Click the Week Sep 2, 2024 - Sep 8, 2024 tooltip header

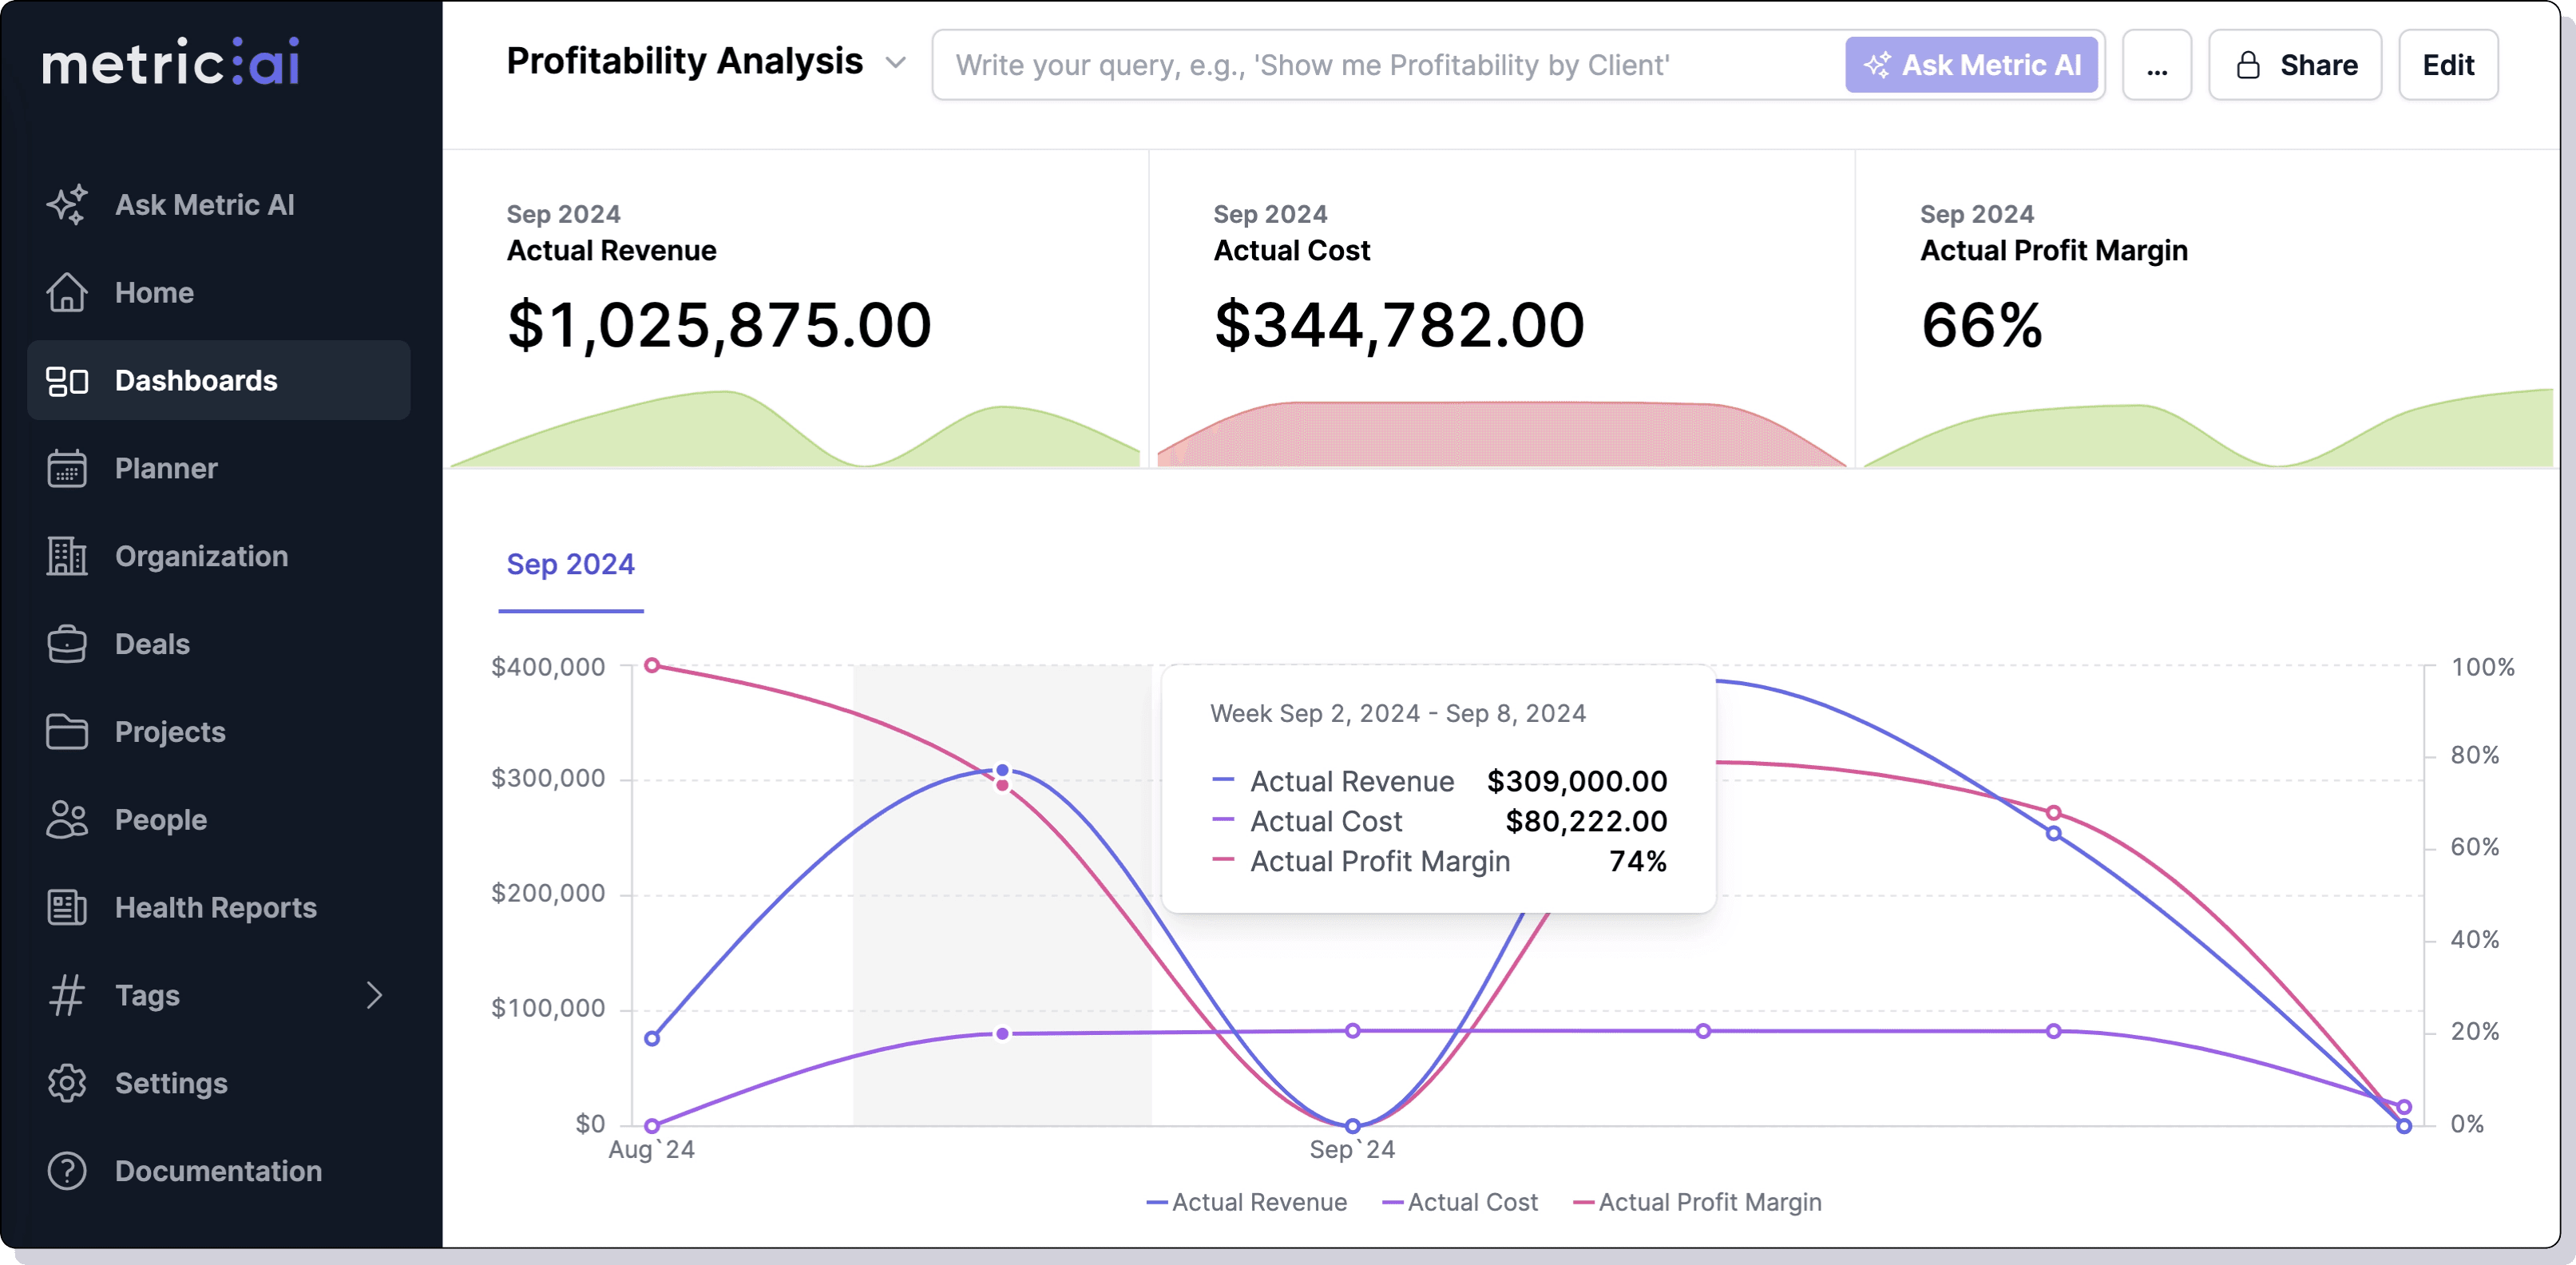pyautogui.click(x=1397, y=713)
